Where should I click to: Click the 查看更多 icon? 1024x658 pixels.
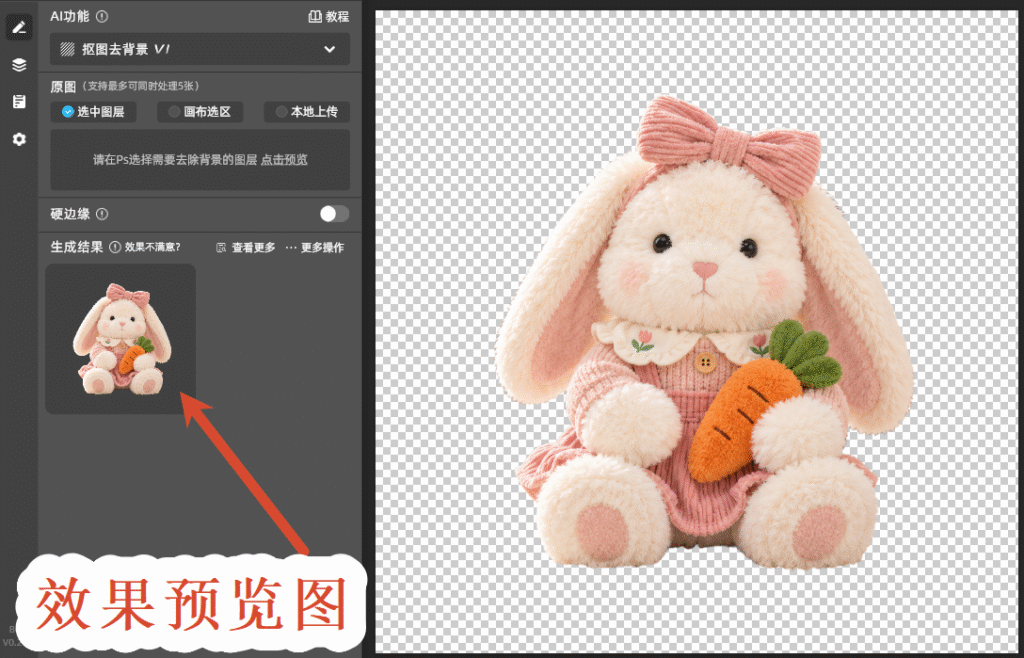pos(221,248)
